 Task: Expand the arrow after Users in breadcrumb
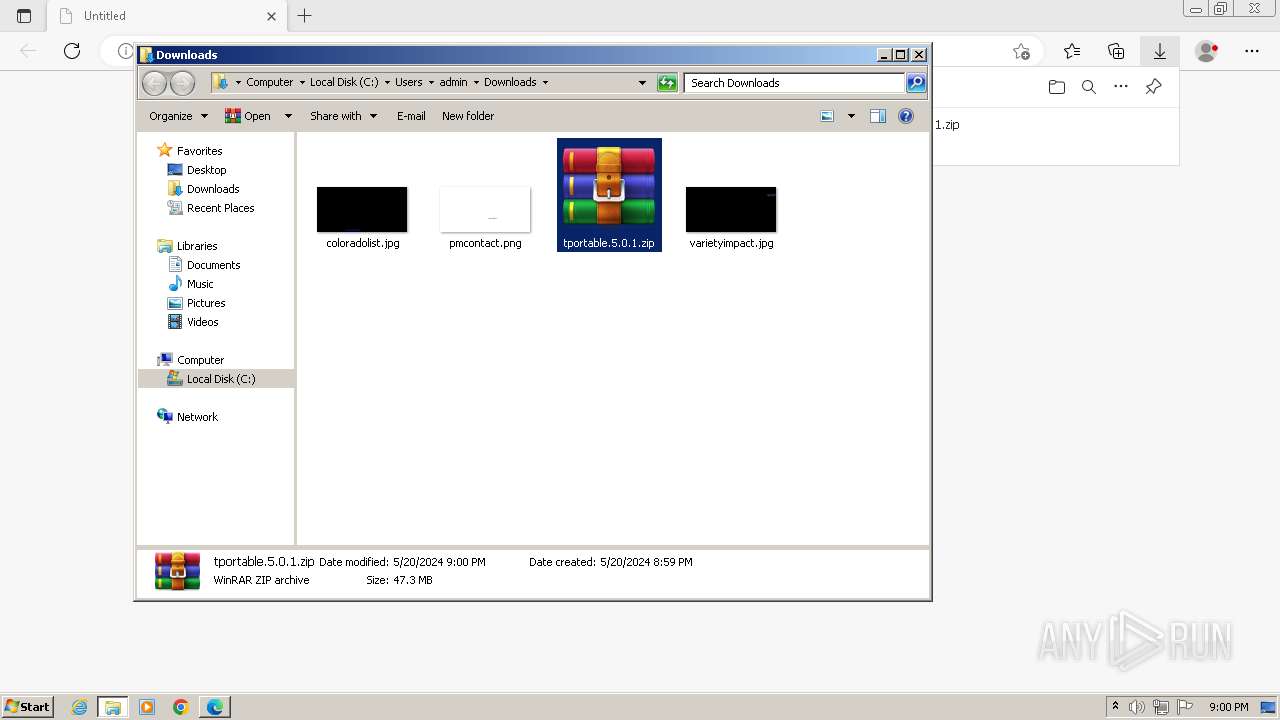tap(431, 83)
